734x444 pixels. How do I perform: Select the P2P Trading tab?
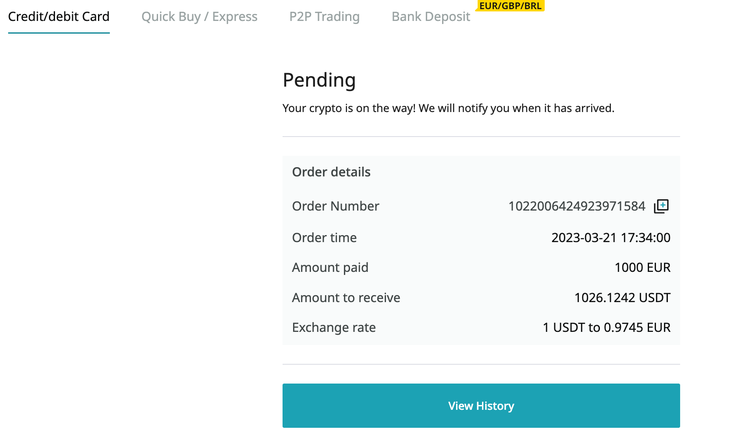point(324,17)
